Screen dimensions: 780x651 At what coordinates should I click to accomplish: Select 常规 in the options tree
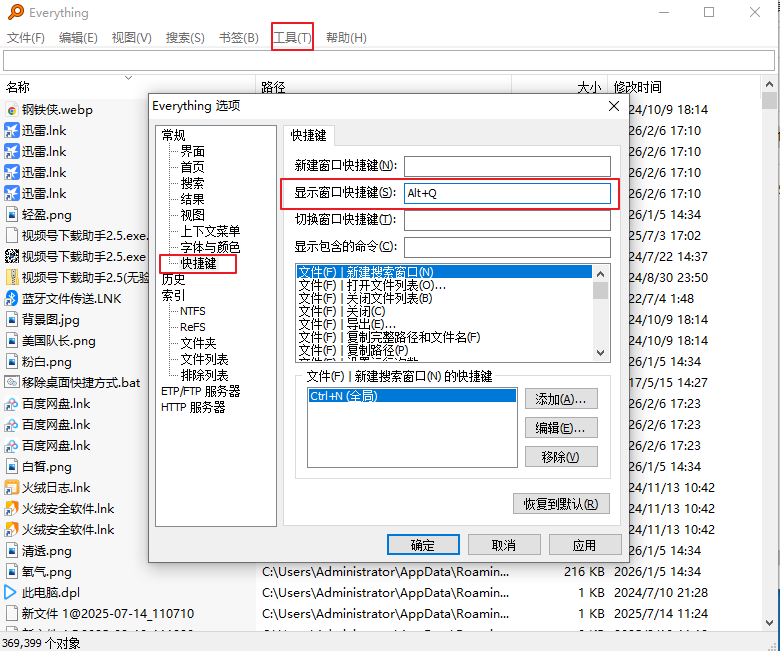(x=174, y=135)
